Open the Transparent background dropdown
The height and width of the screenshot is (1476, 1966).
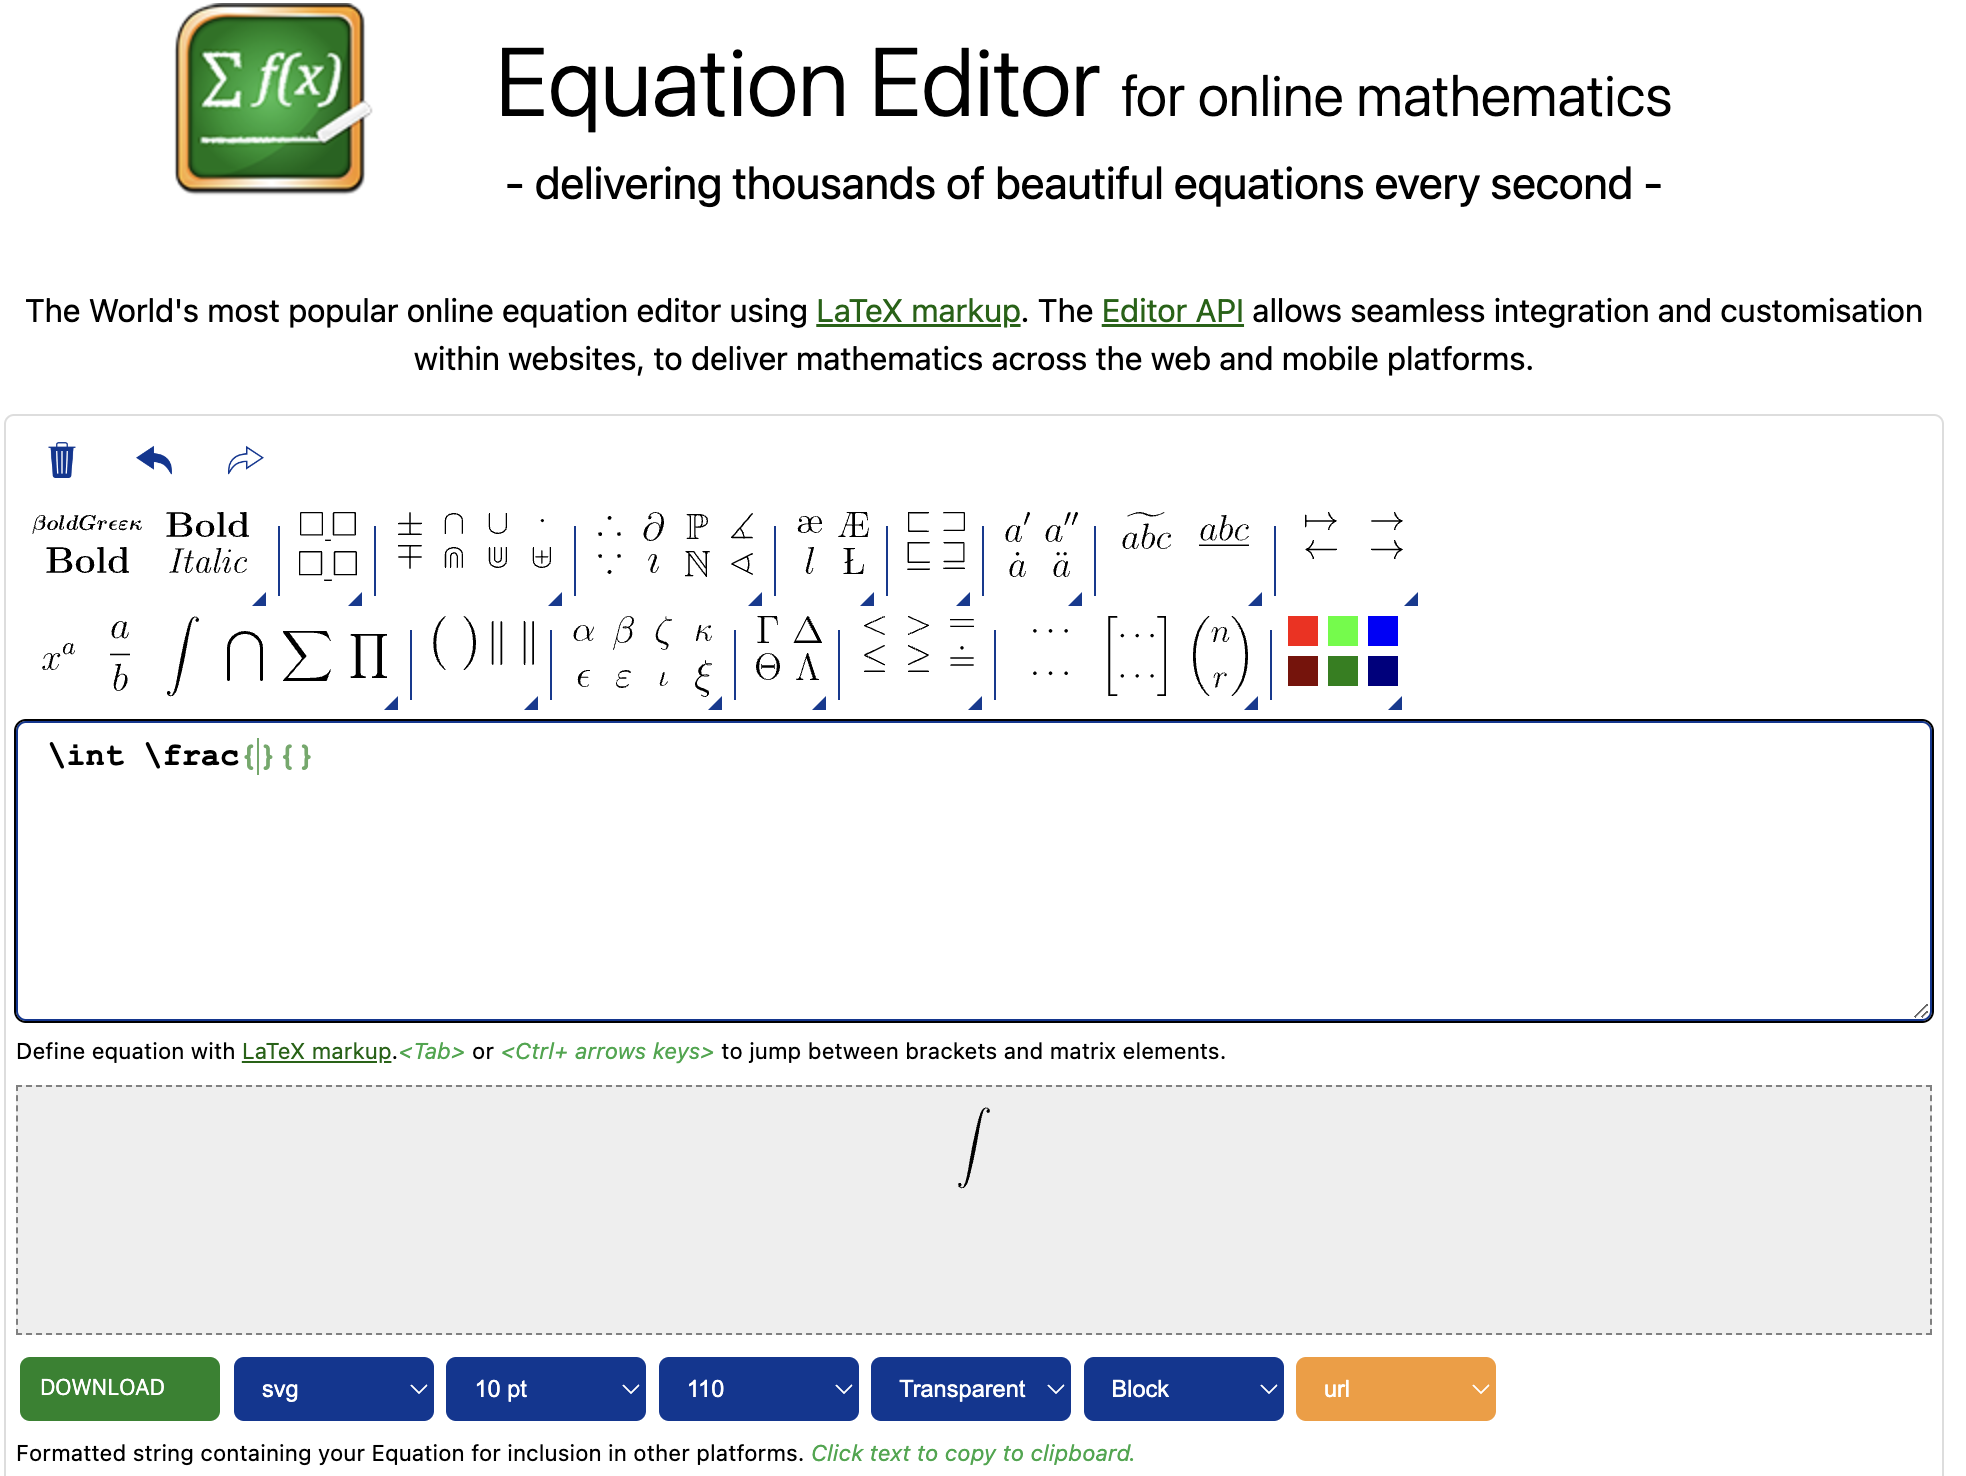pos(970,1389)
